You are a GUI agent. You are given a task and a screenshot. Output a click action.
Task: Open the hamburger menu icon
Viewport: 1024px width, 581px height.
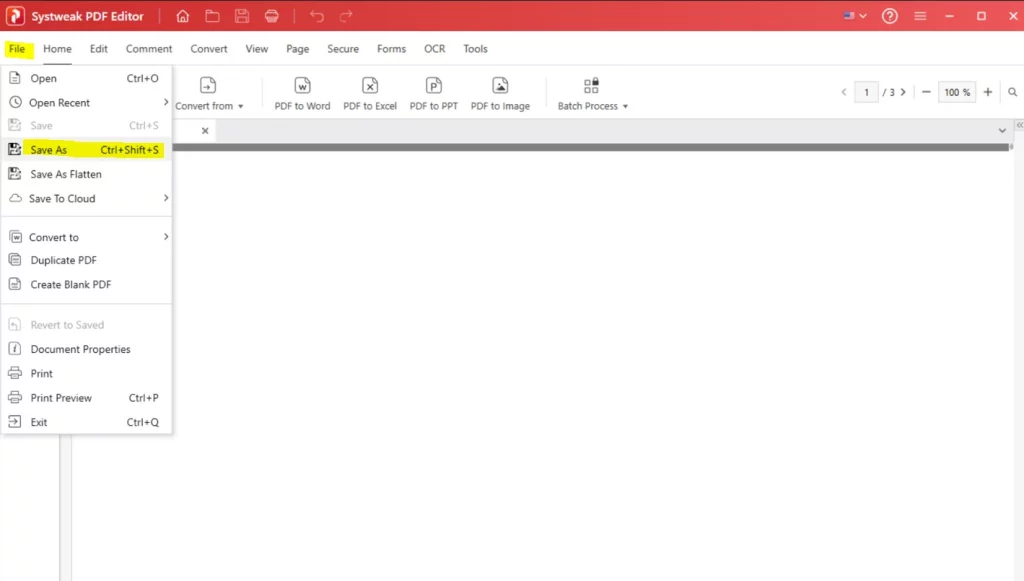click(x=920, y=16)
